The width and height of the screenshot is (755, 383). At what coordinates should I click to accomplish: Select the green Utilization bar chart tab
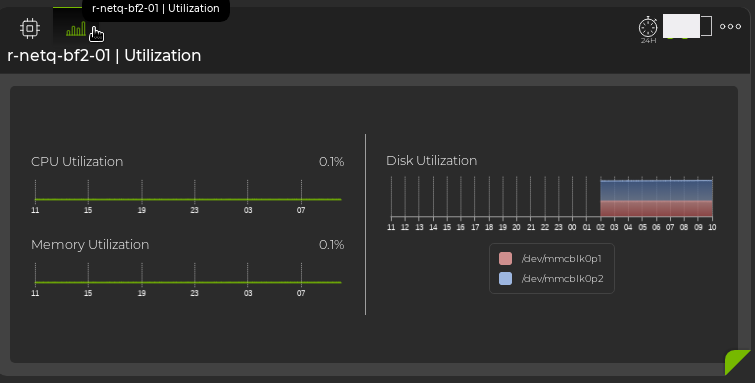[x=76, y=29]
